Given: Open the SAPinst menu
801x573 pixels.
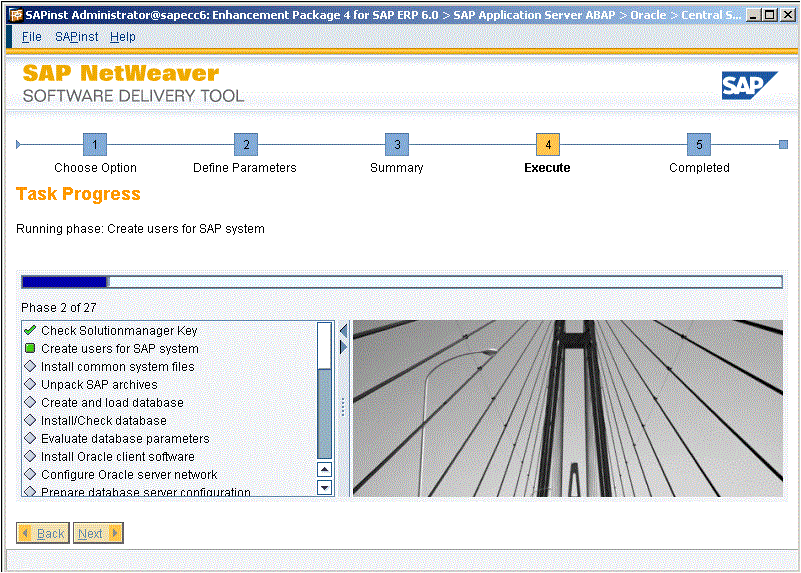Looking at the screenshot, I should coord(76,37).
